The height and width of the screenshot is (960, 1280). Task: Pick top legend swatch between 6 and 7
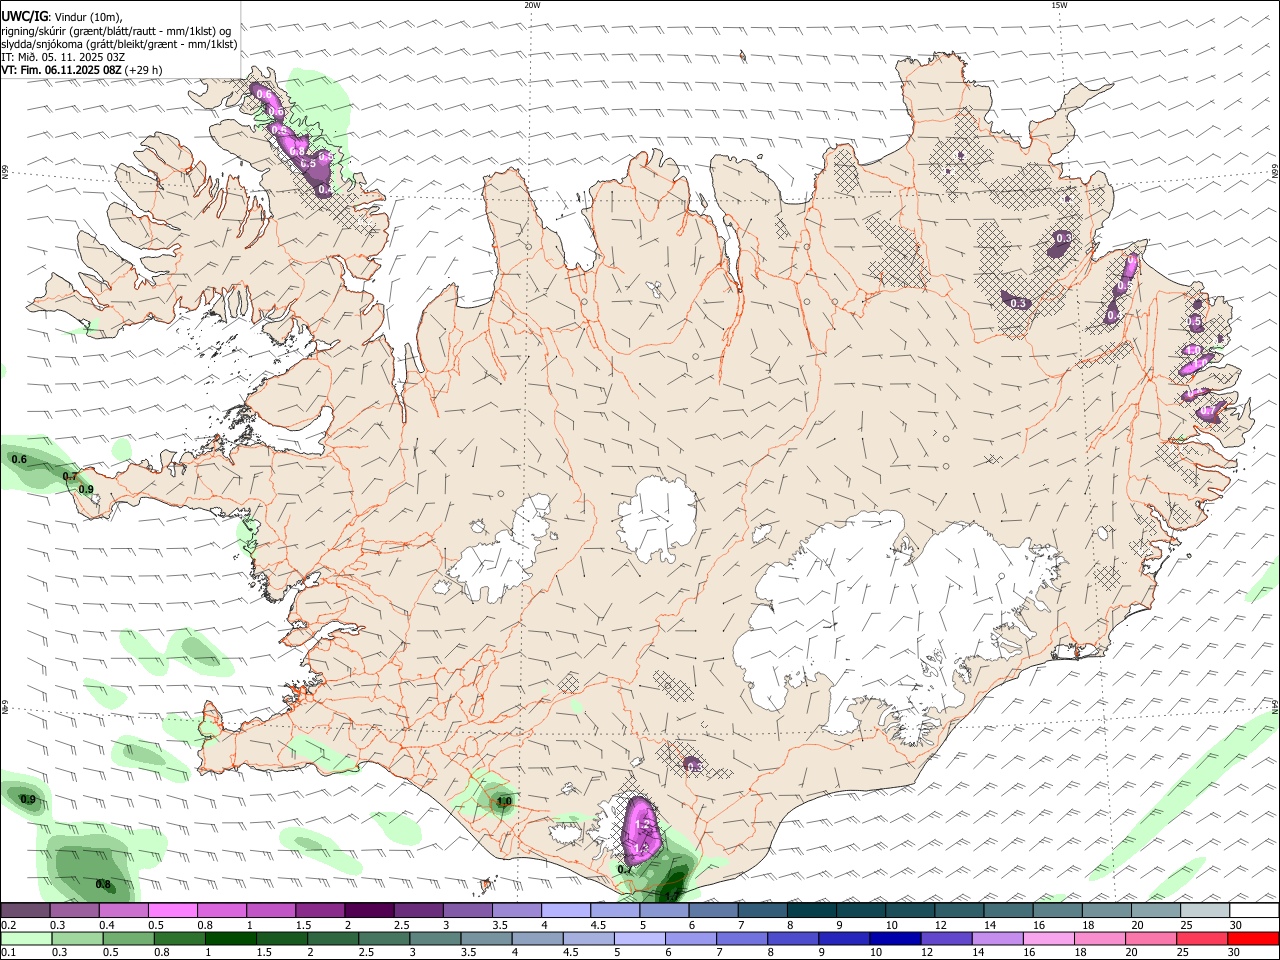click(713, 910)
